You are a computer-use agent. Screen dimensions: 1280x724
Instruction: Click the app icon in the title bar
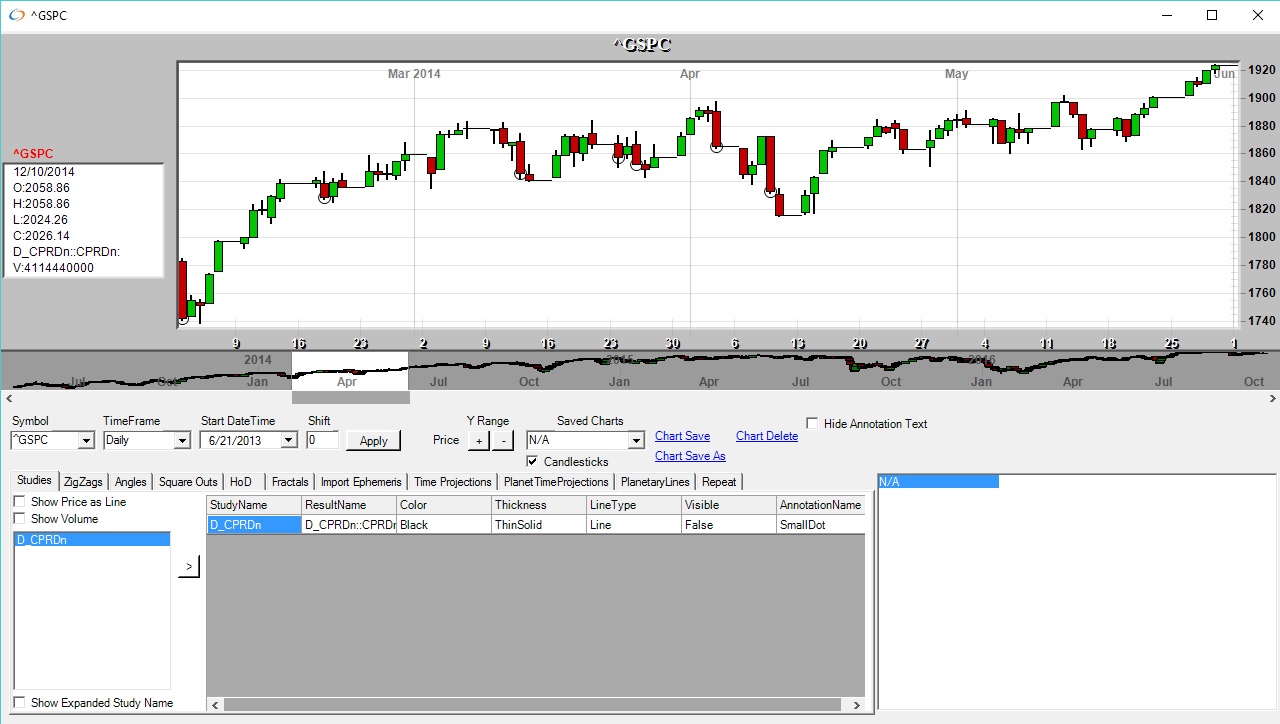pyautogui.click(x=16, y=16)
